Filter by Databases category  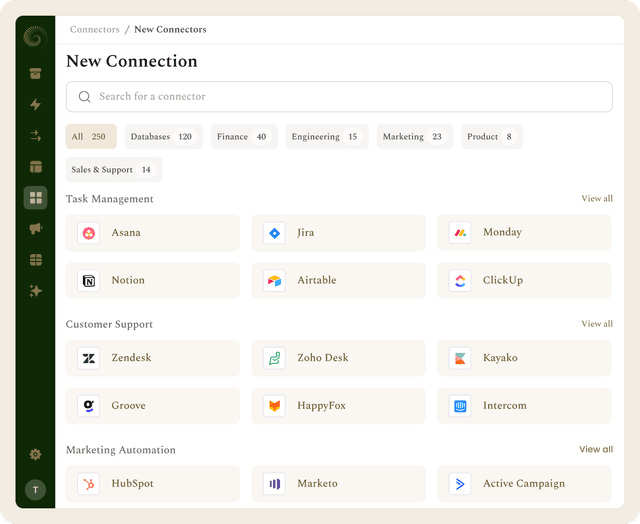[x=164, y=136]
